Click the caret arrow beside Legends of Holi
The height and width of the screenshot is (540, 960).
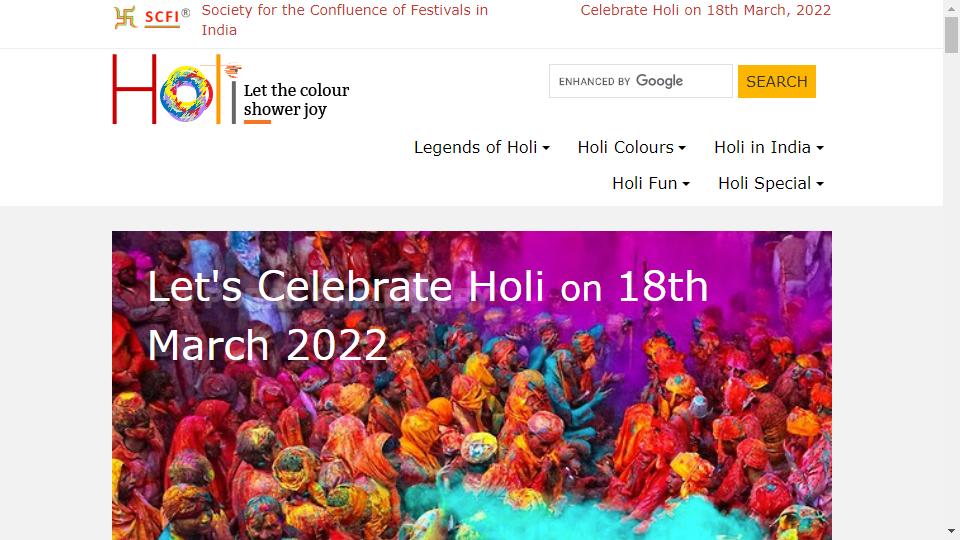(x=546, y=148)
